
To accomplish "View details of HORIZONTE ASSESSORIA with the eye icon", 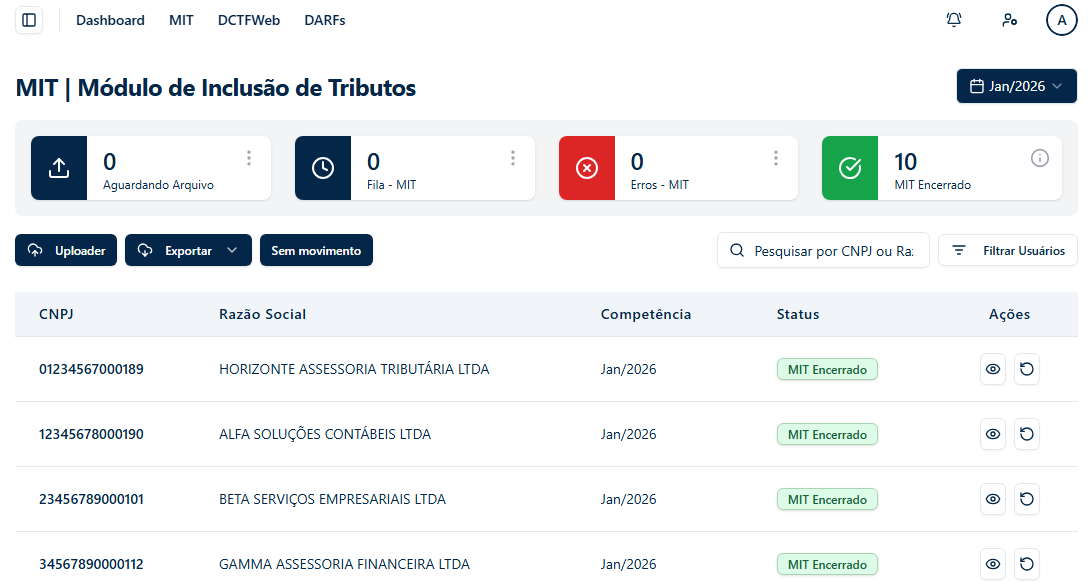I will [992, 369].
